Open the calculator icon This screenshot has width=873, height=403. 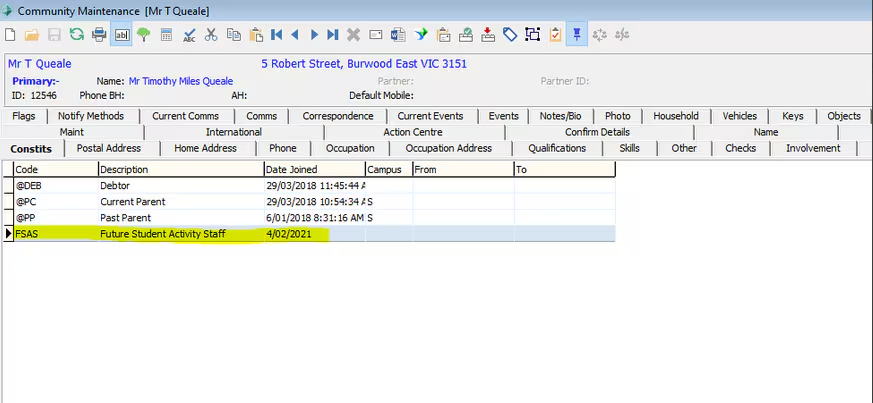coord(166,35)
